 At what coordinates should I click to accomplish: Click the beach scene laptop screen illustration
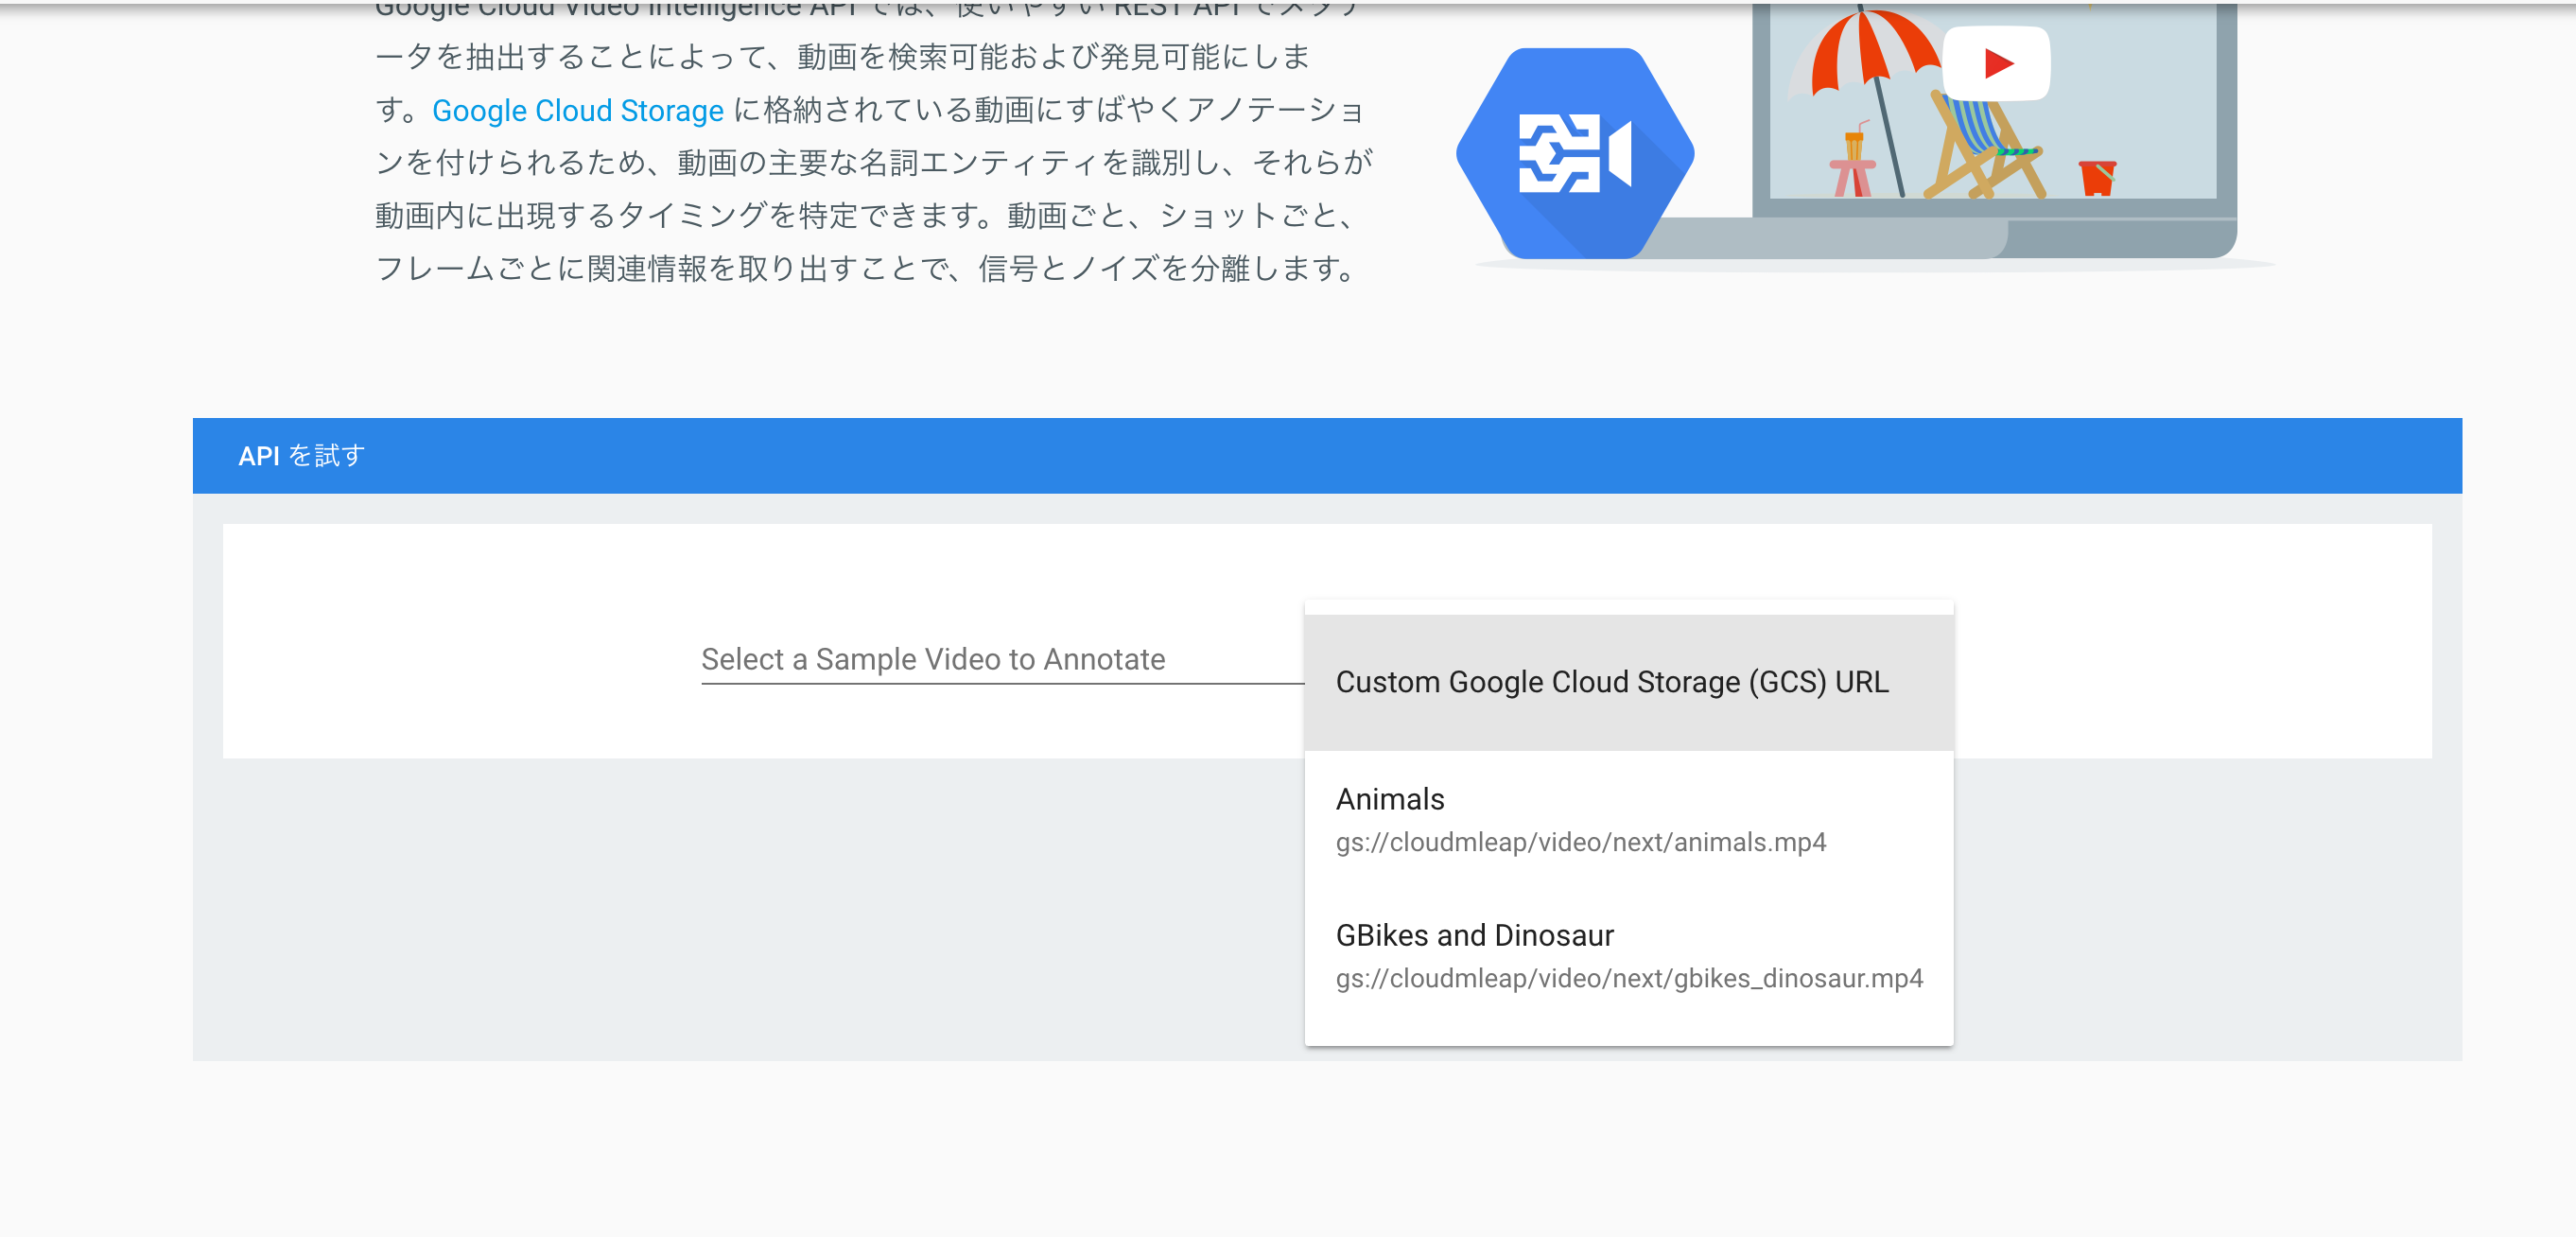click(x=1993, y=100)
